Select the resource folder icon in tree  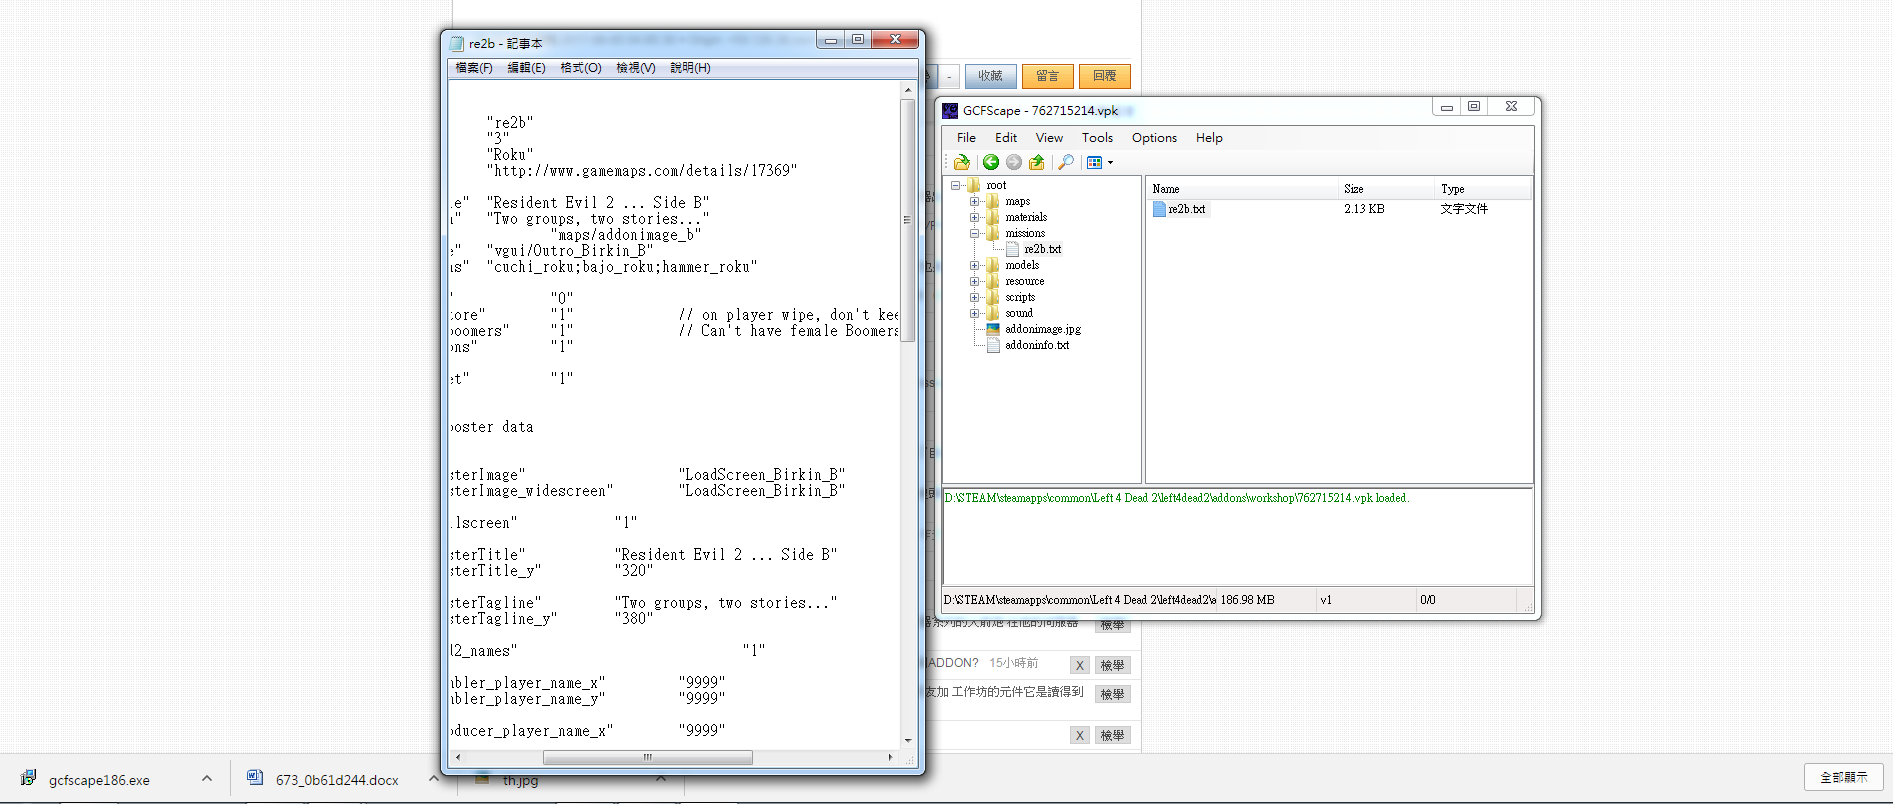[993, 281]
